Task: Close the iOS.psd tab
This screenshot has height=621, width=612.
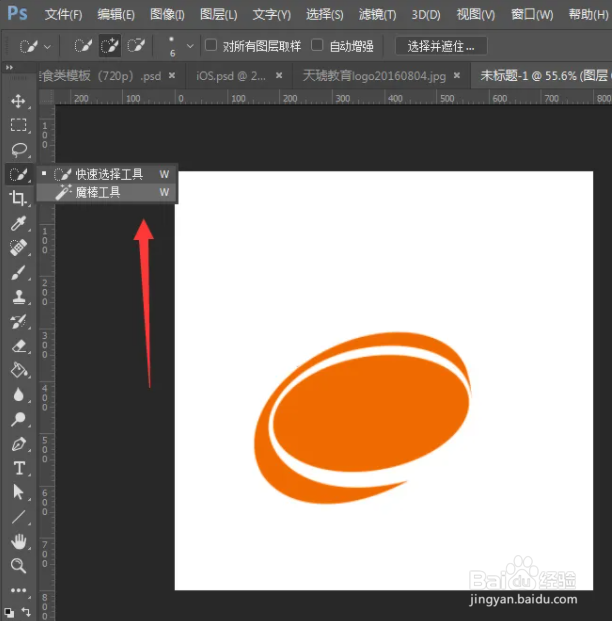Action: pyautogui.click(x=279, y=75)
